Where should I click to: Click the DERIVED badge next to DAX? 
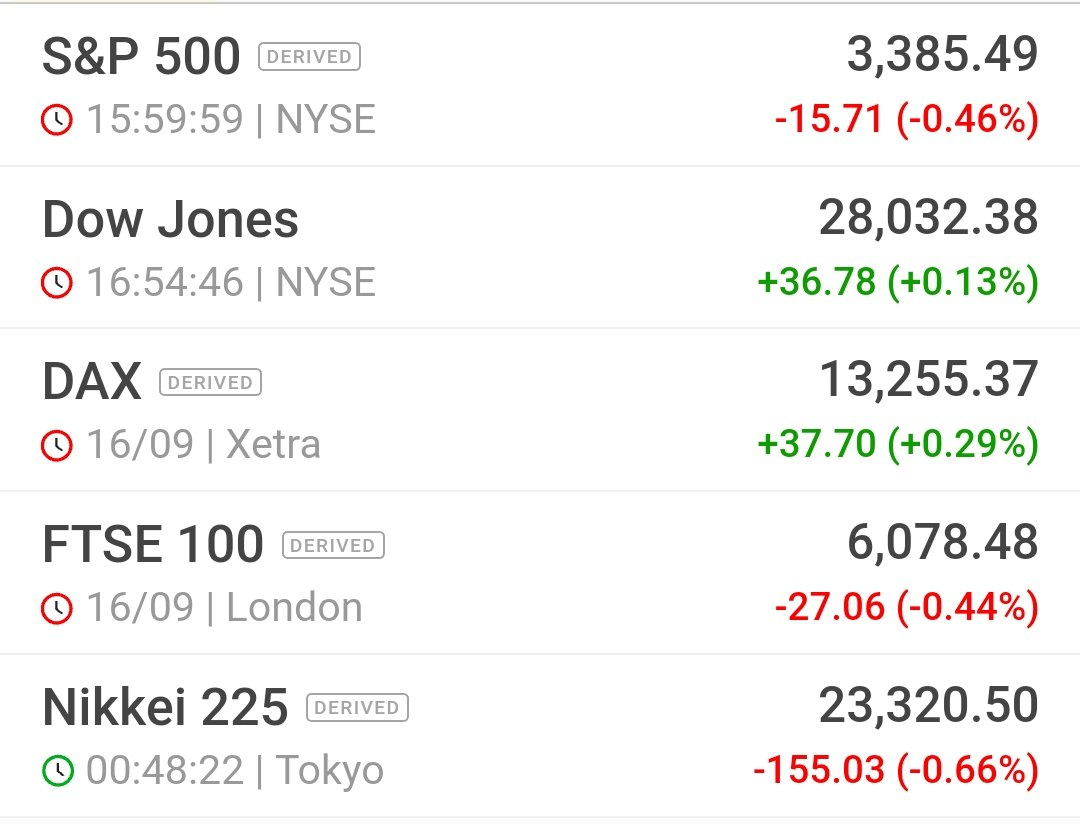(x=210, y=382)
